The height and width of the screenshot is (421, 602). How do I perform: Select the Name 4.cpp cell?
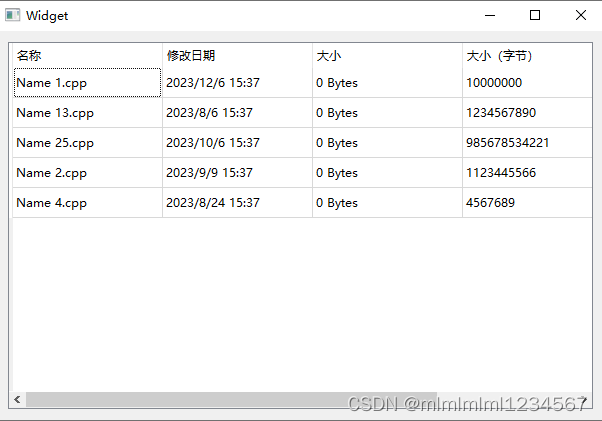(x=88, y=203)
